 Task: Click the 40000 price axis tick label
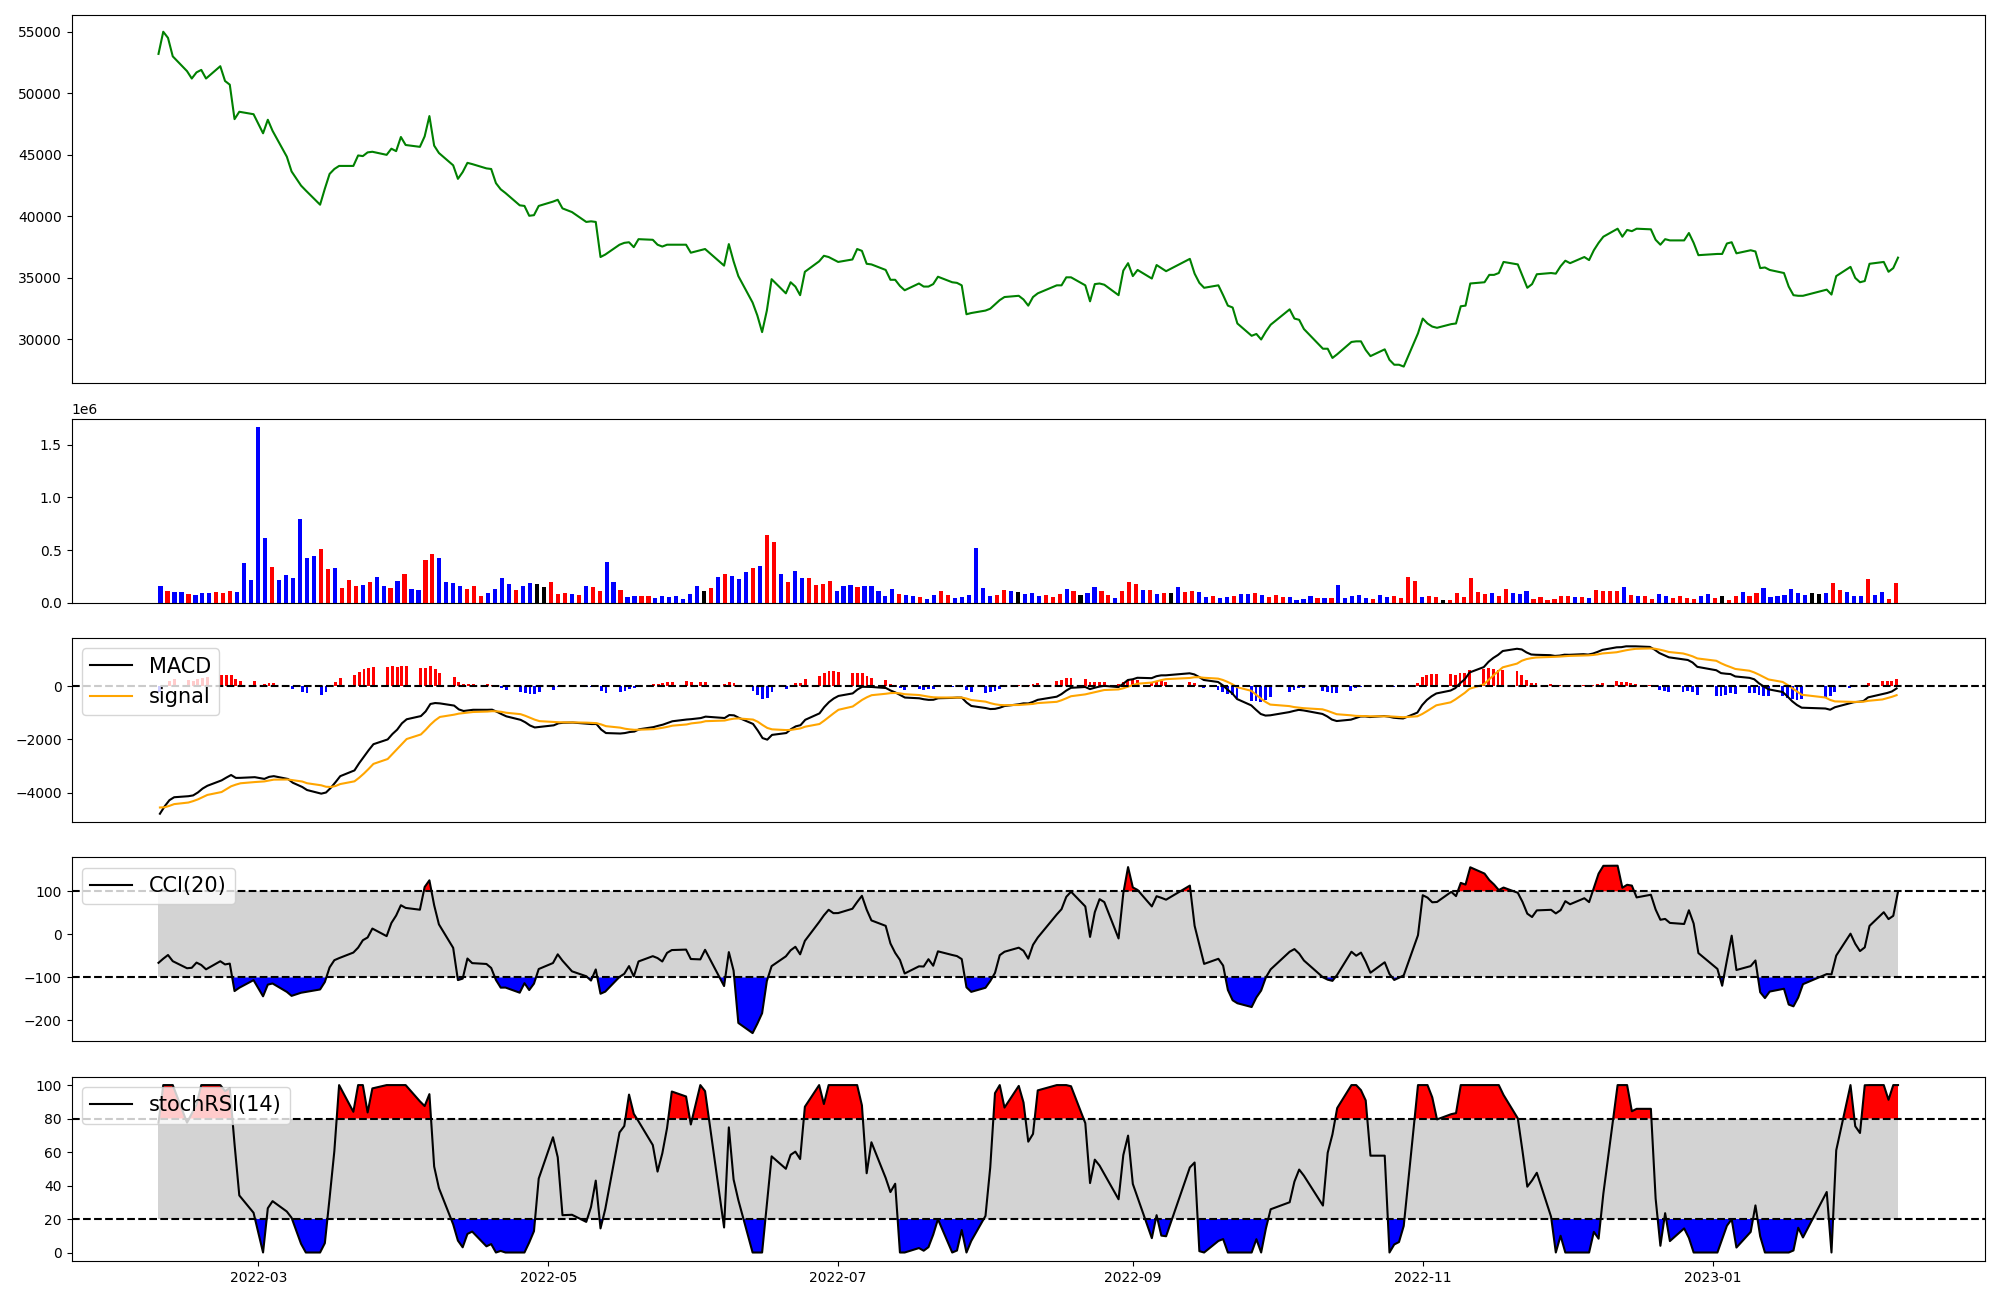click(40, 217)
